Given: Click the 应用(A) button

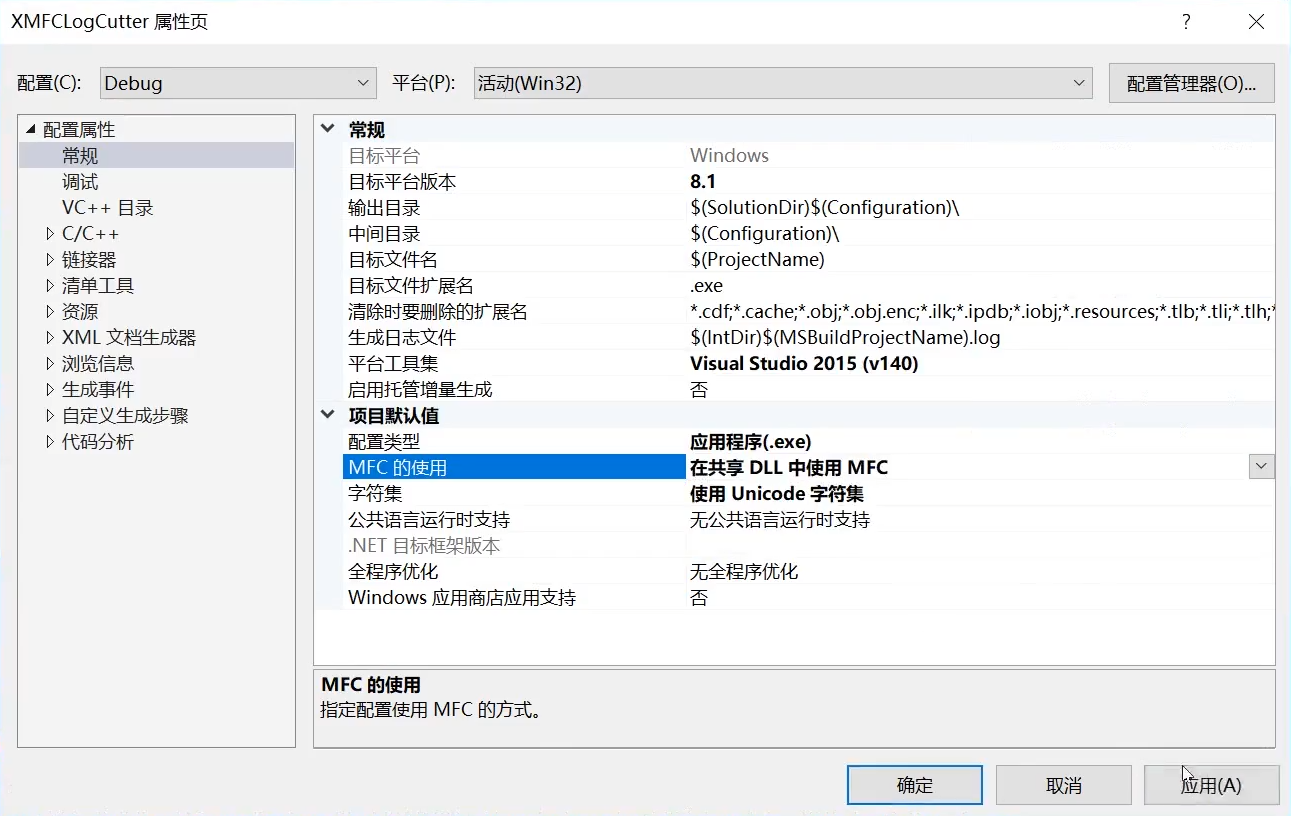Looking at the screenshot, I should [x=1211, y=785].
